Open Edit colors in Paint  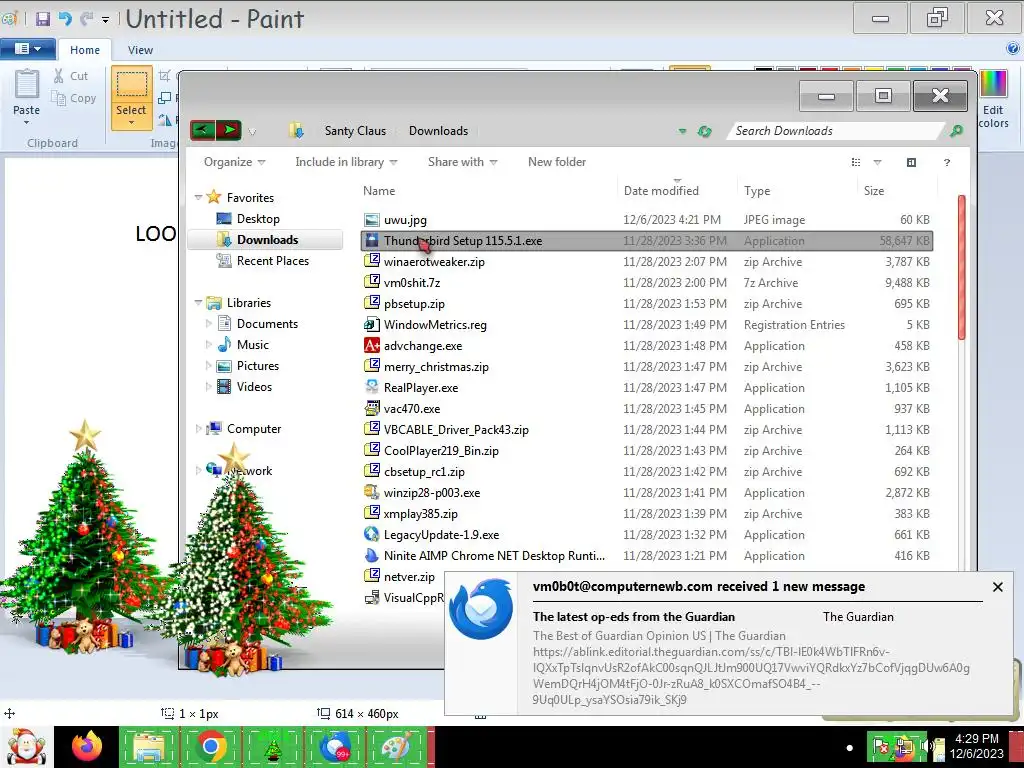993,99
